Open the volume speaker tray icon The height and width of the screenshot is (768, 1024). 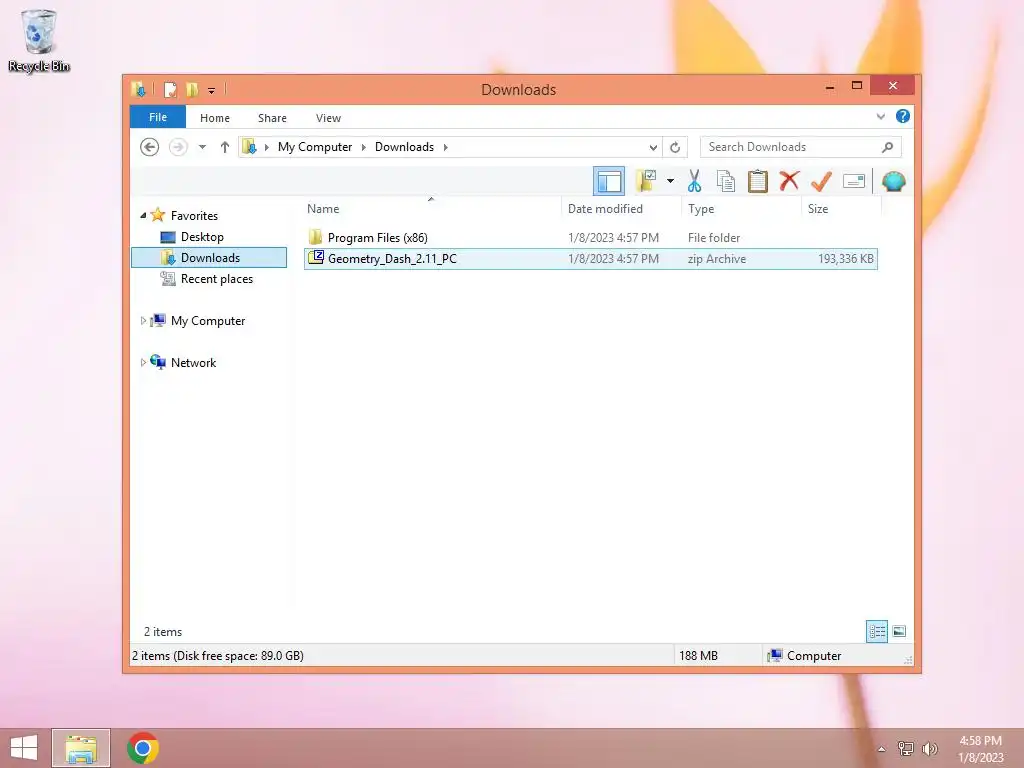930,748
